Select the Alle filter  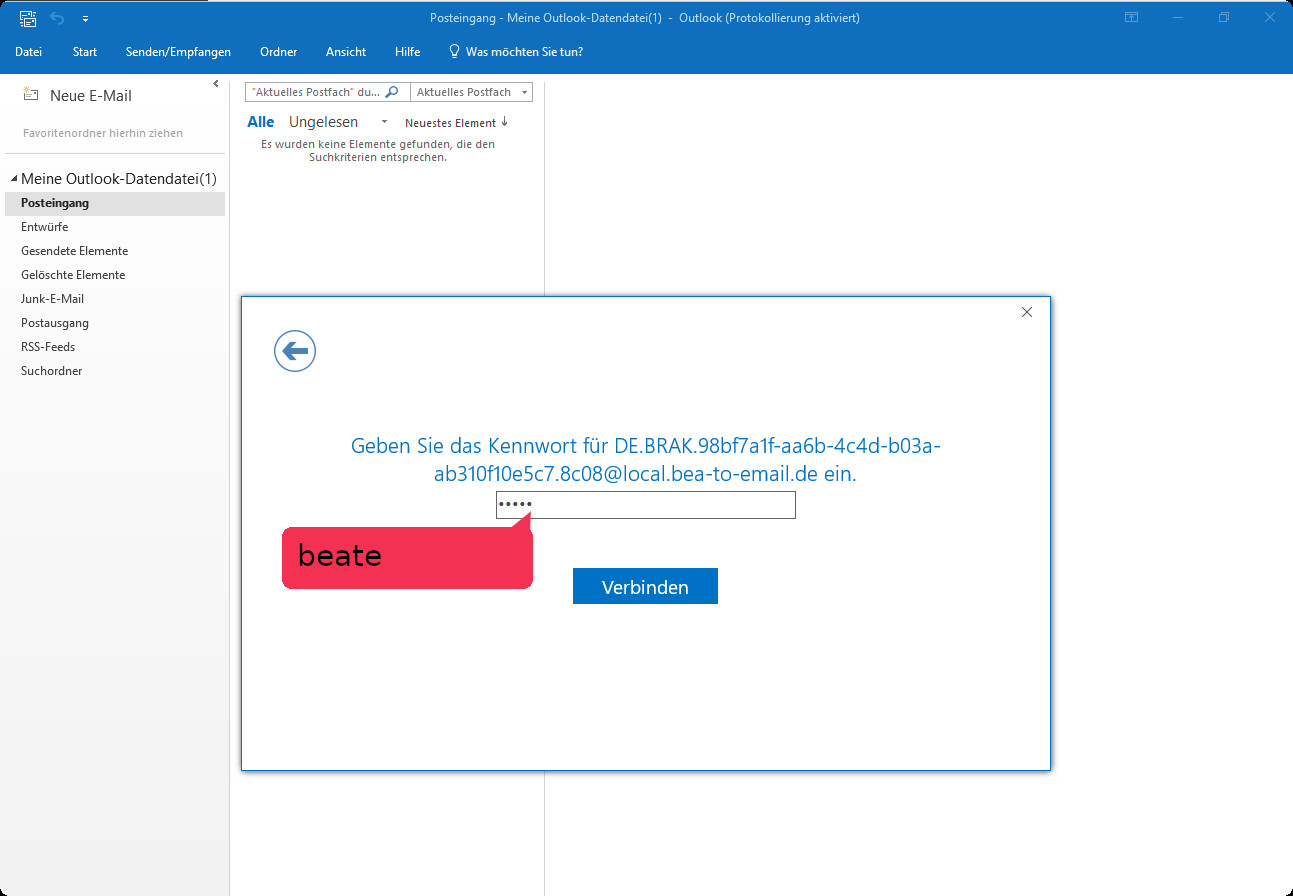click(261, 122)
